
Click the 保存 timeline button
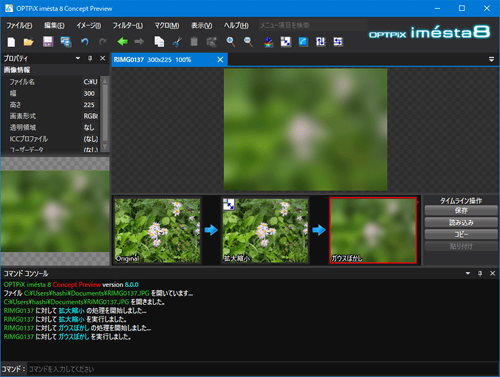click(x=461, y=211)
